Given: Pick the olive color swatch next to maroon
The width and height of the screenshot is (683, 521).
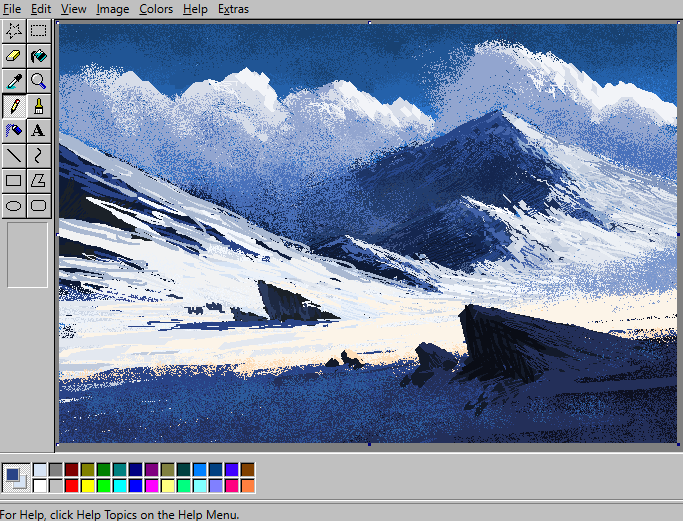Looking at the screenshot, I should pyautogui.click(x=88, y=470).
